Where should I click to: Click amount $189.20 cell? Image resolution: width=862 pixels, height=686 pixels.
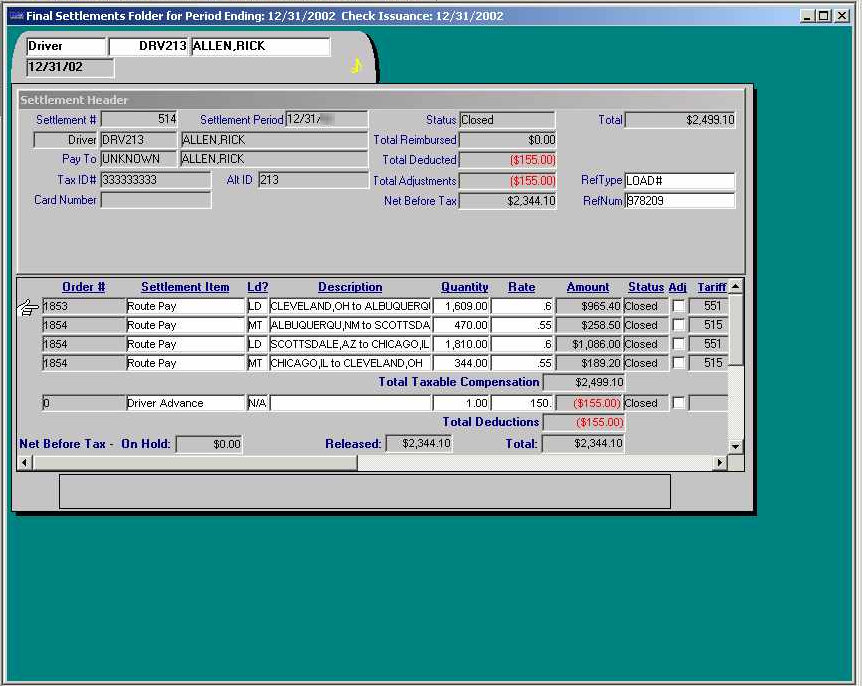coord(589,363)
